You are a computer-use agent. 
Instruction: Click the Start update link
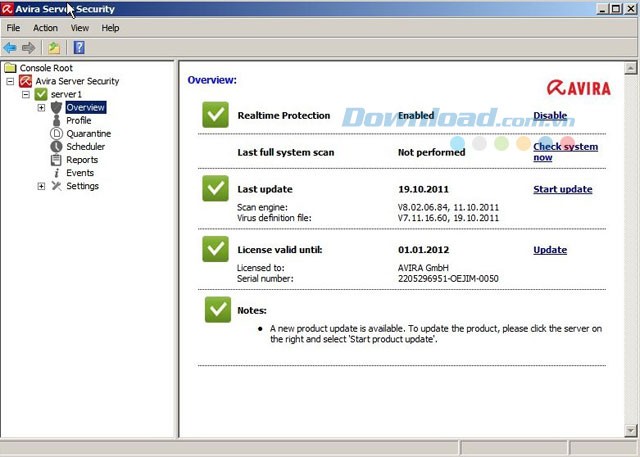[x=562, y=189]
